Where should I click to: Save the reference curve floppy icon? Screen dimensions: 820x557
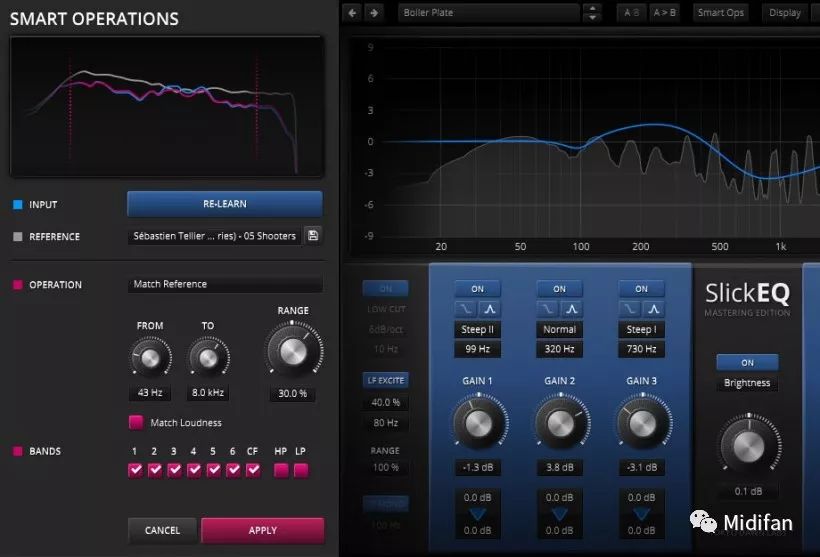point(313,235)
